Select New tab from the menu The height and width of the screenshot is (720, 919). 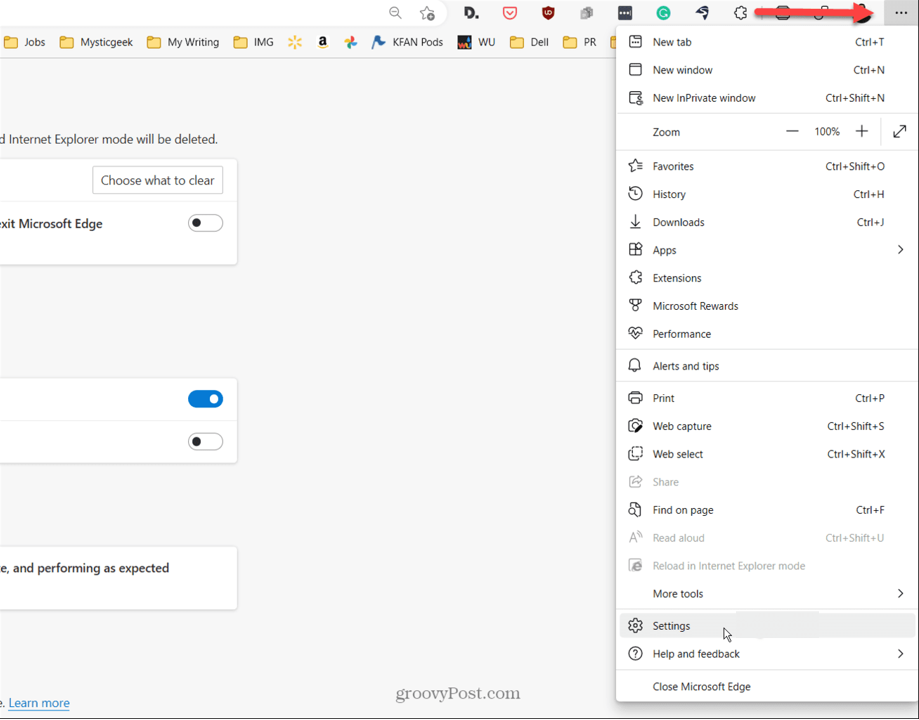[767, 42]
